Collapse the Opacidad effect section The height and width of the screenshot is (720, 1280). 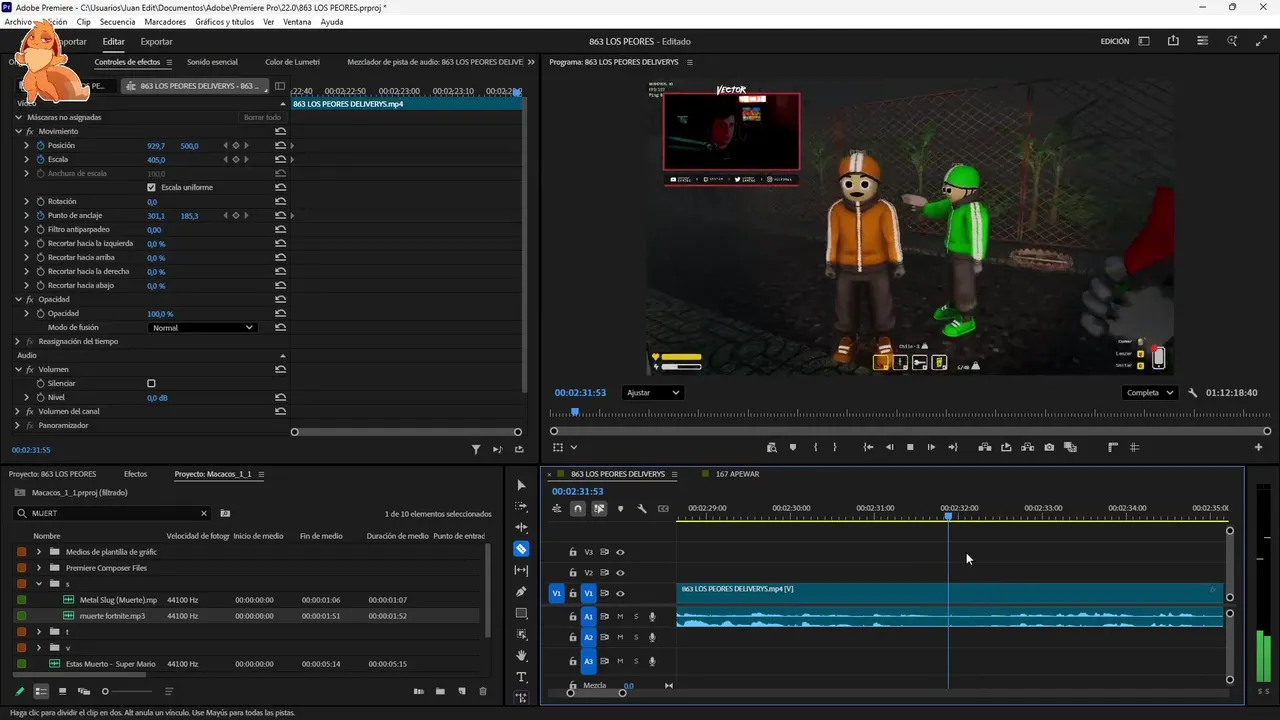click(18, 299)
